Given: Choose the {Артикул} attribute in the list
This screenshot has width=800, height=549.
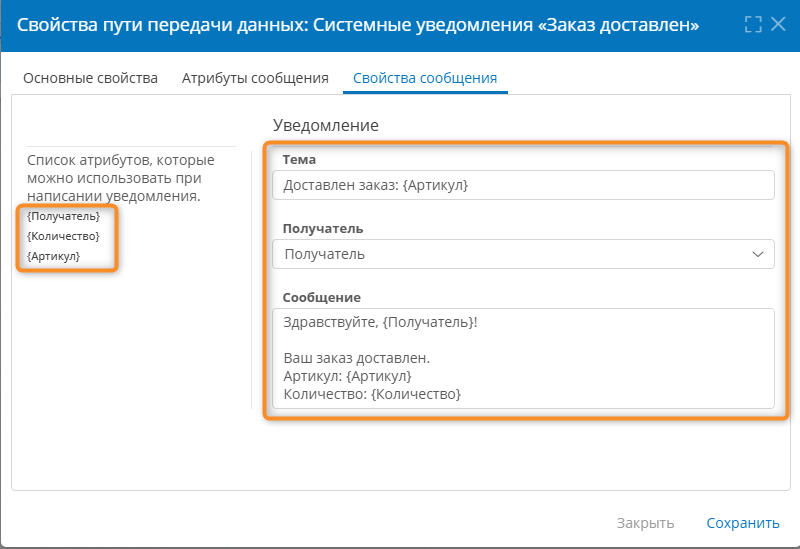Looking at the screenshot, I should [53, 256].
